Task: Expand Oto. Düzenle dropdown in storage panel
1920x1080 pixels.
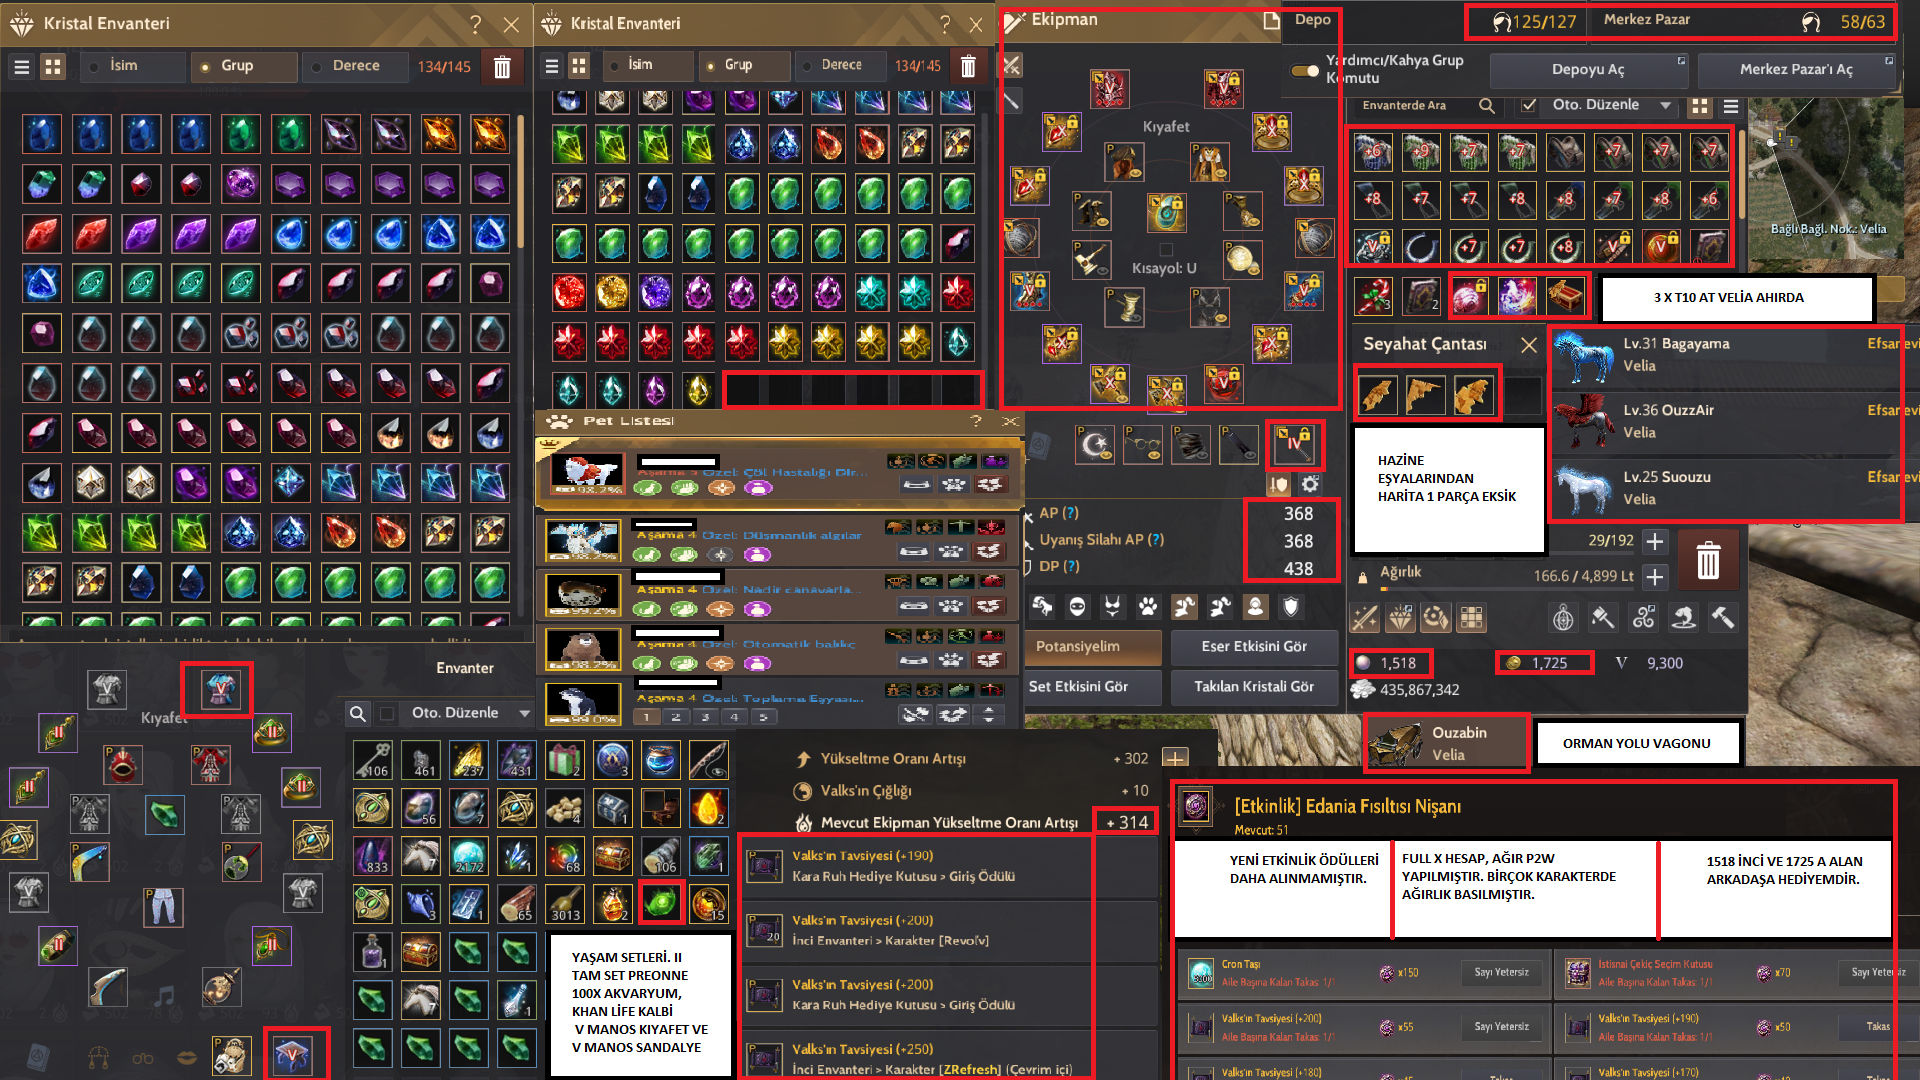Action: [1665, 105]
